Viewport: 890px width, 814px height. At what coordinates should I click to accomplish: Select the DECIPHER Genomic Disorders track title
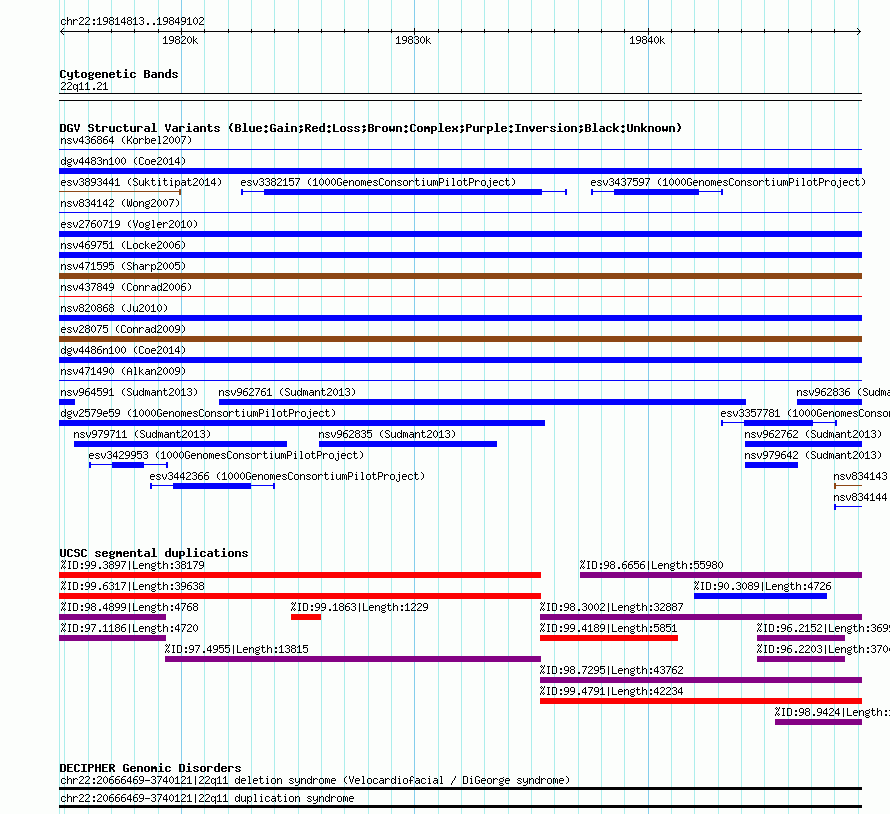150,768
